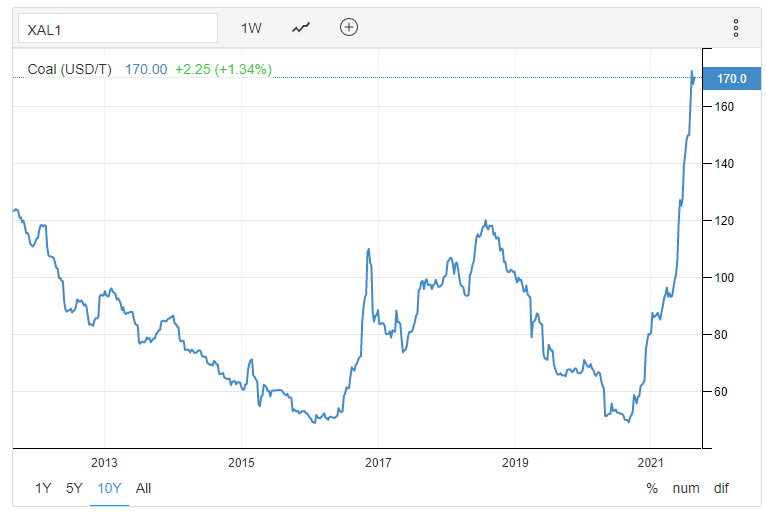
Task: Open the three-dot more options menu
Action: pos(736,28)
